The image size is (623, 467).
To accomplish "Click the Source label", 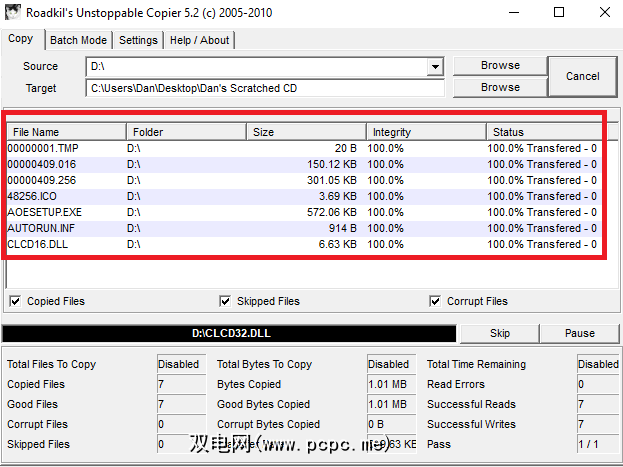I will pyautogui.click(x=41, y=66).
